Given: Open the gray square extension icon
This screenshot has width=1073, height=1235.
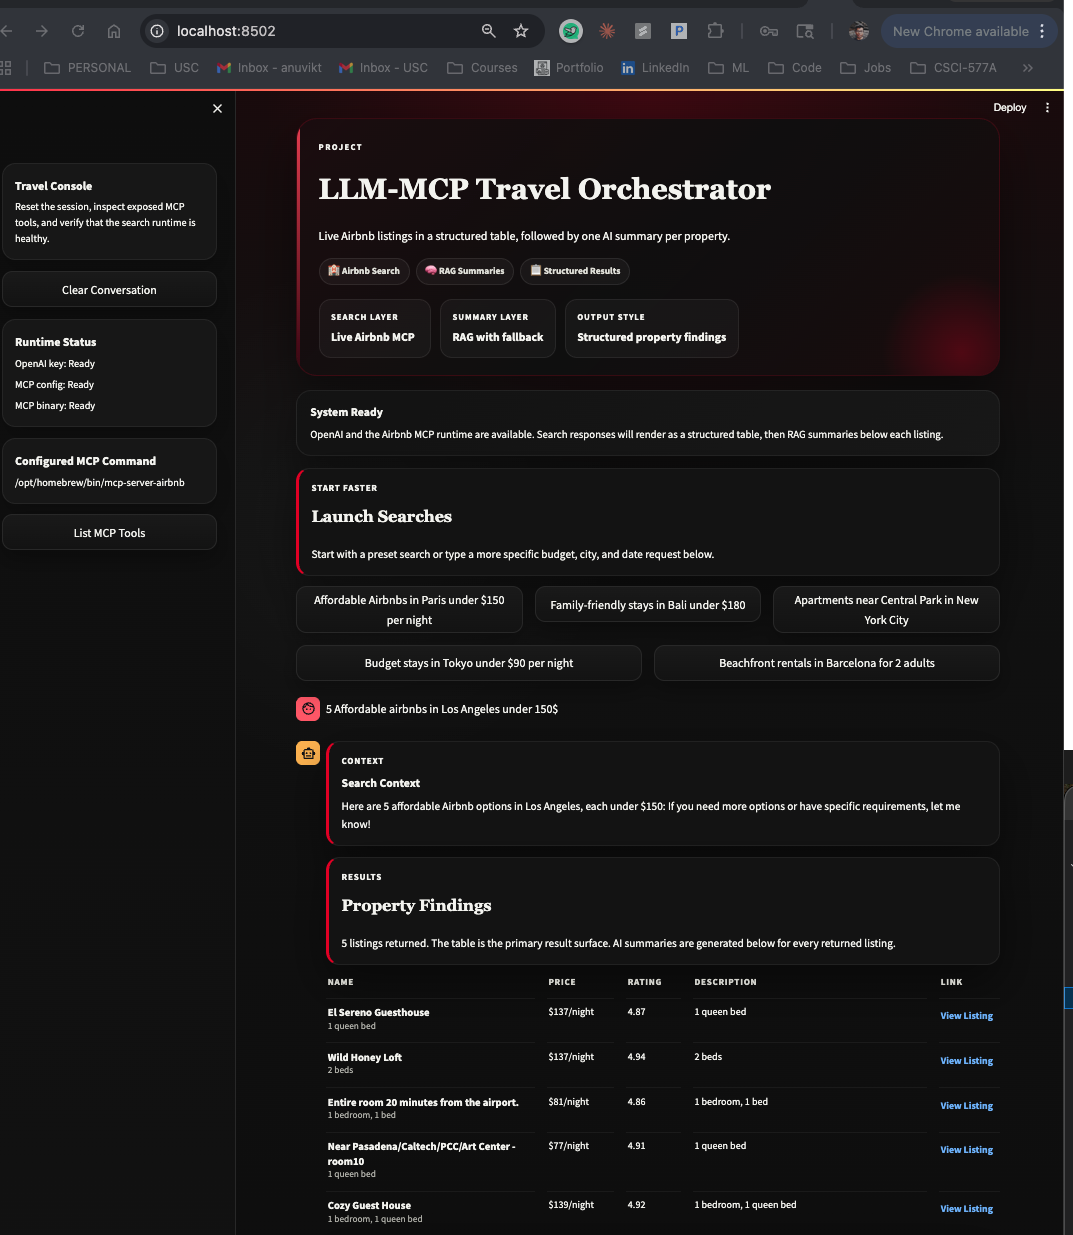Looking at the screenshot, I should (643, 31).
